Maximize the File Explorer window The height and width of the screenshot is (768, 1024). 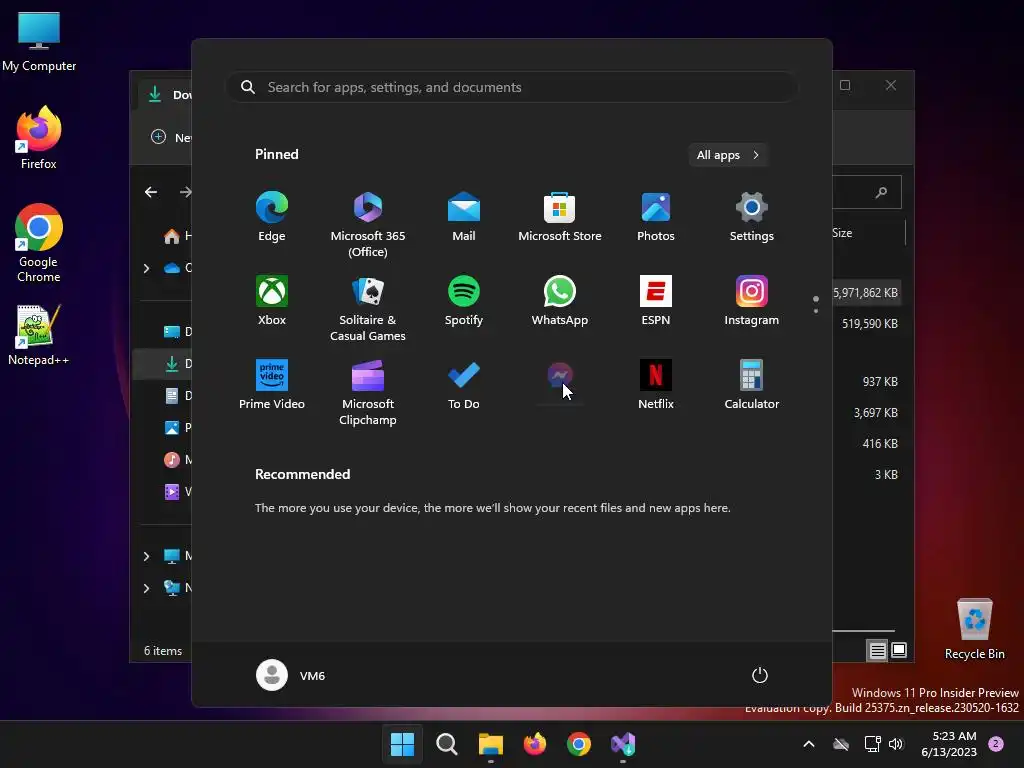[x=845, y=86]
